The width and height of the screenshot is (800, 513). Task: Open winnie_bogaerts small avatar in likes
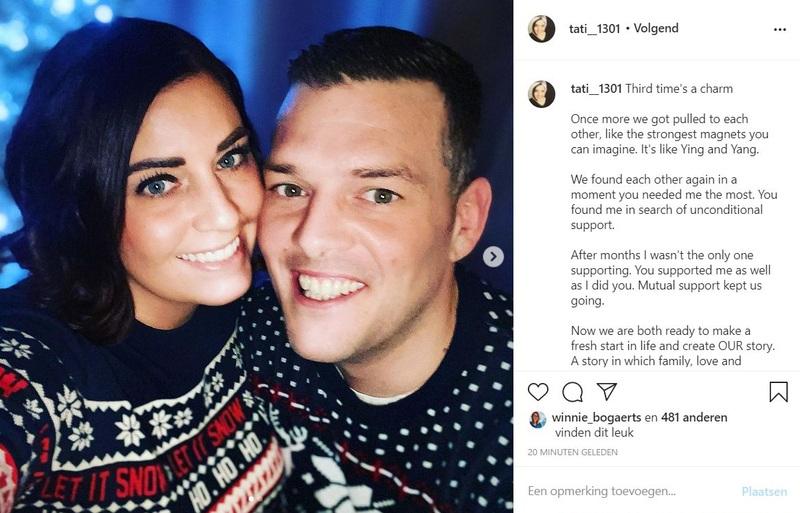pyautogui.click(x=538, y=420)
